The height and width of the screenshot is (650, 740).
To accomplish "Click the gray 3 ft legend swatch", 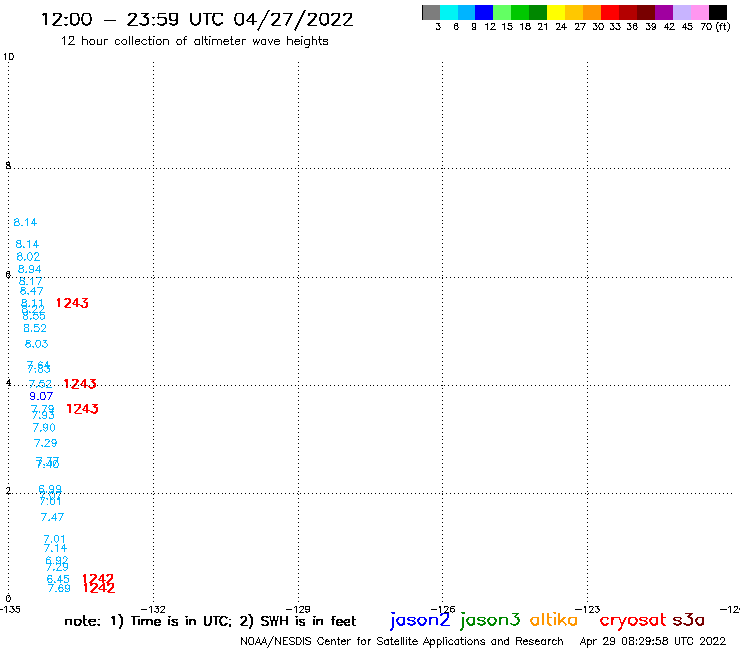I will [x=431, y=12].
